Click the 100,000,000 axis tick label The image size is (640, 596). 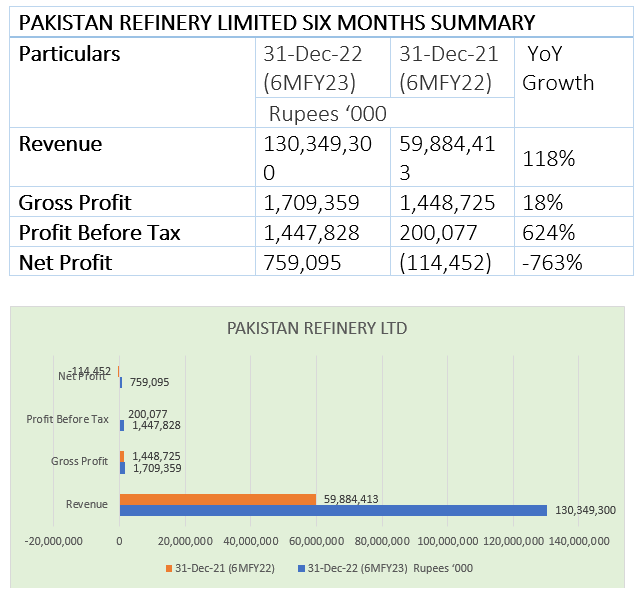pyautogui.click(x=448, y=541)
